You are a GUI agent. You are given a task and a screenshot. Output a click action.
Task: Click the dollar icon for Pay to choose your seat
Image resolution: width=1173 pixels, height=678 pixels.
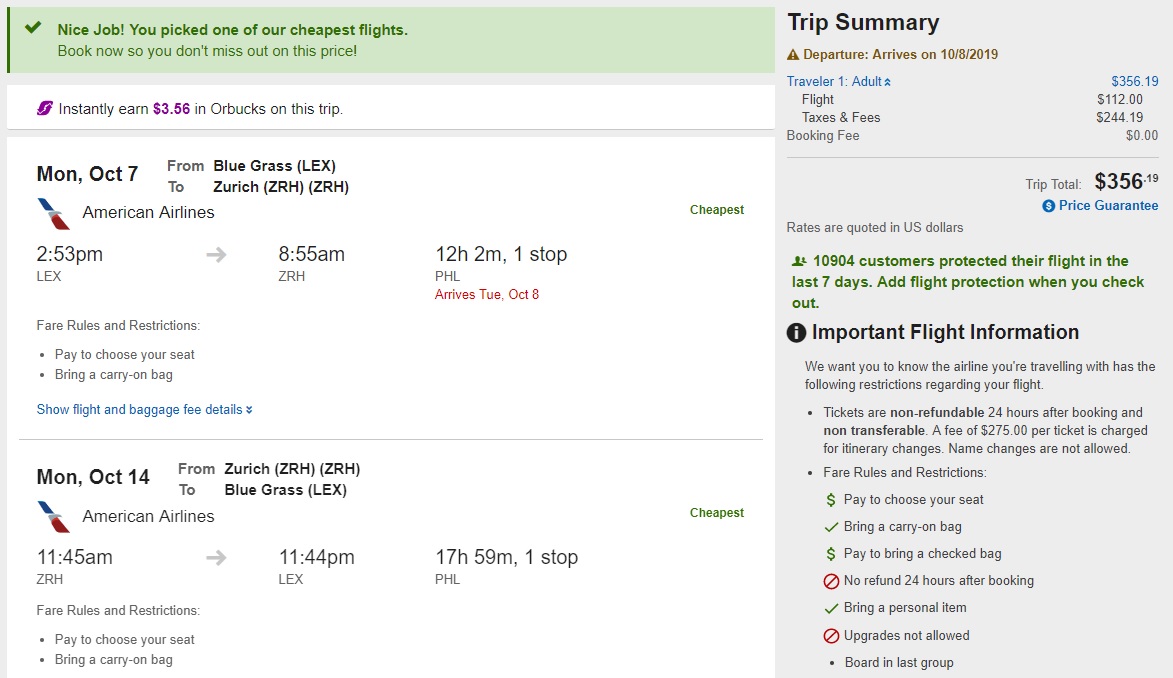click(830, 500)
